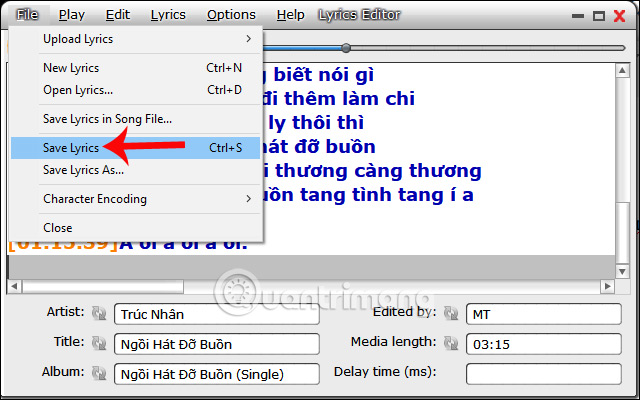Click the up arrow of the vertical scrollbar

coord(622,71)
